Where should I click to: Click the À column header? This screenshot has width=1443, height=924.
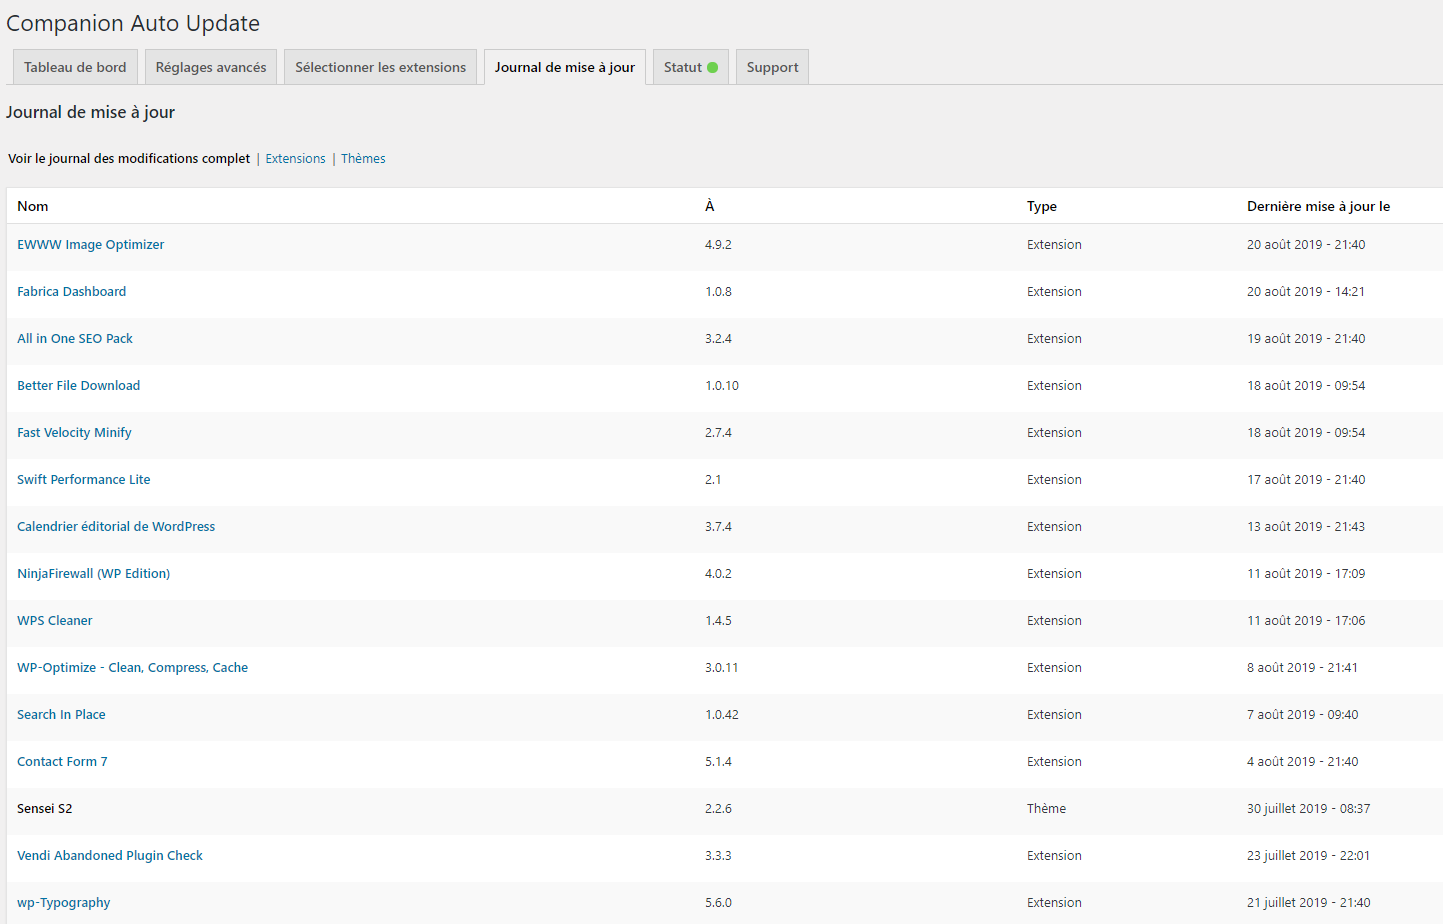point(709,206)
